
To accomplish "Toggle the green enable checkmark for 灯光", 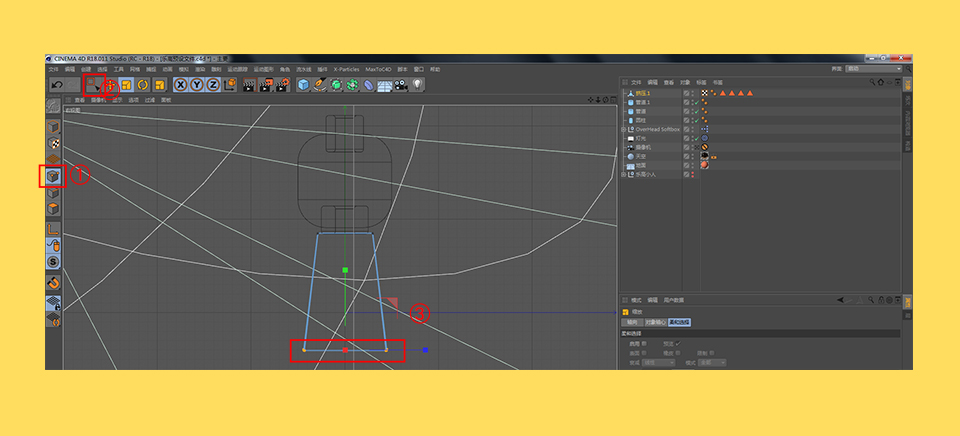I will [697, 138].
